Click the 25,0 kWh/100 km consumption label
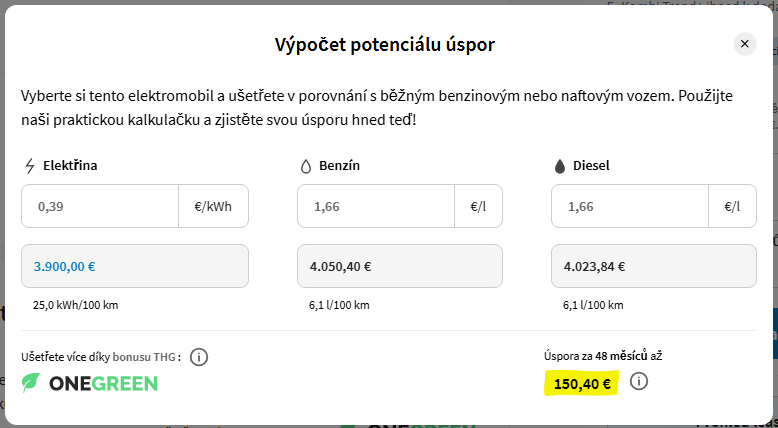This screenshot has width=778, height=428. point(76,305)
